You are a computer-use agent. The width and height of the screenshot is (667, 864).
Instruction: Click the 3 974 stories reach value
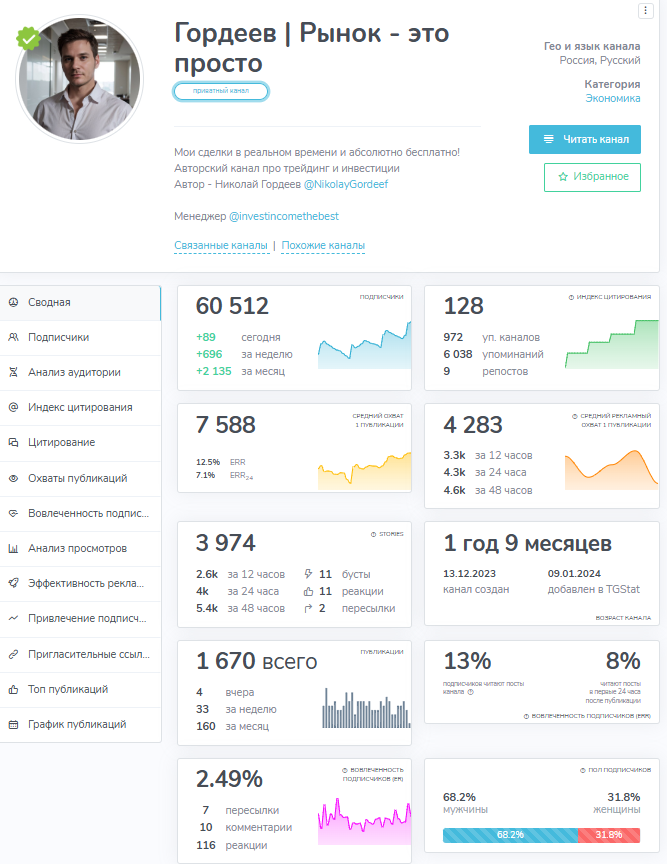pos(226,543)
